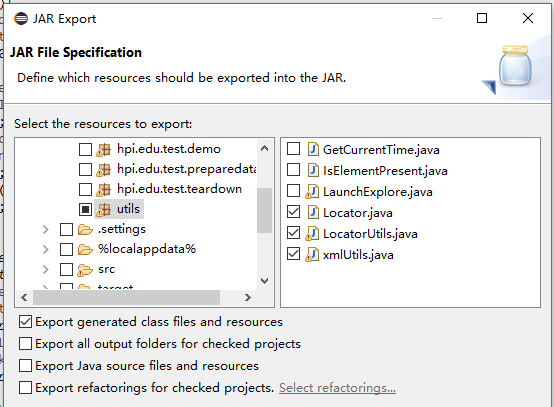
Task: Expand the src folder node
Action: pyautogui.click(x=46, y=270)
